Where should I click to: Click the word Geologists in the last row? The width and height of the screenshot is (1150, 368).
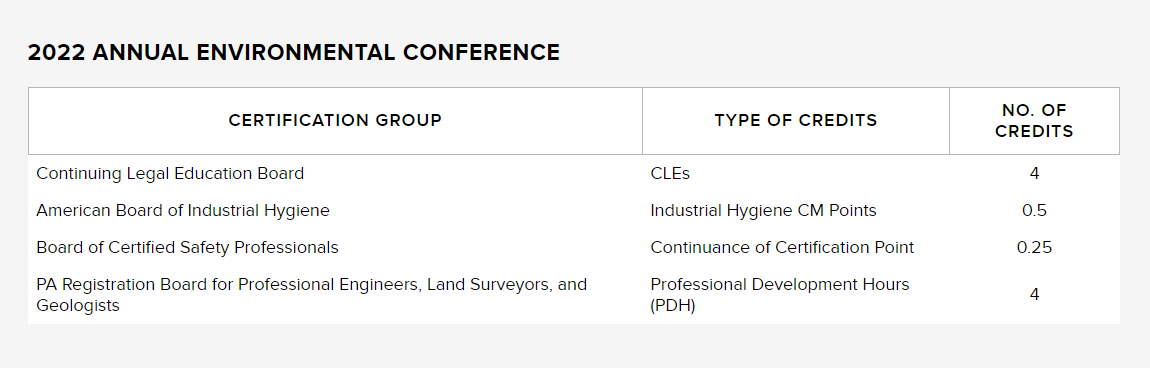point(78,305)
